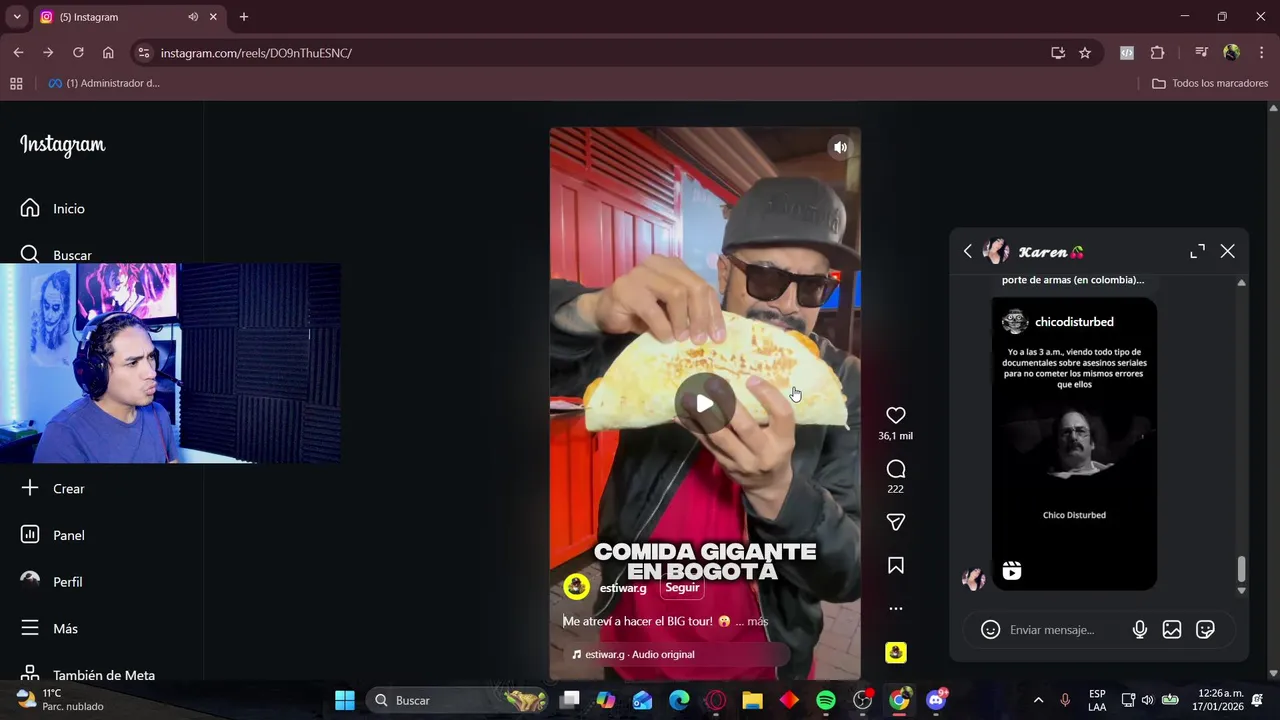Reload the page in browser
This screenshot has height=720, width=1280.
click(78, 53)
